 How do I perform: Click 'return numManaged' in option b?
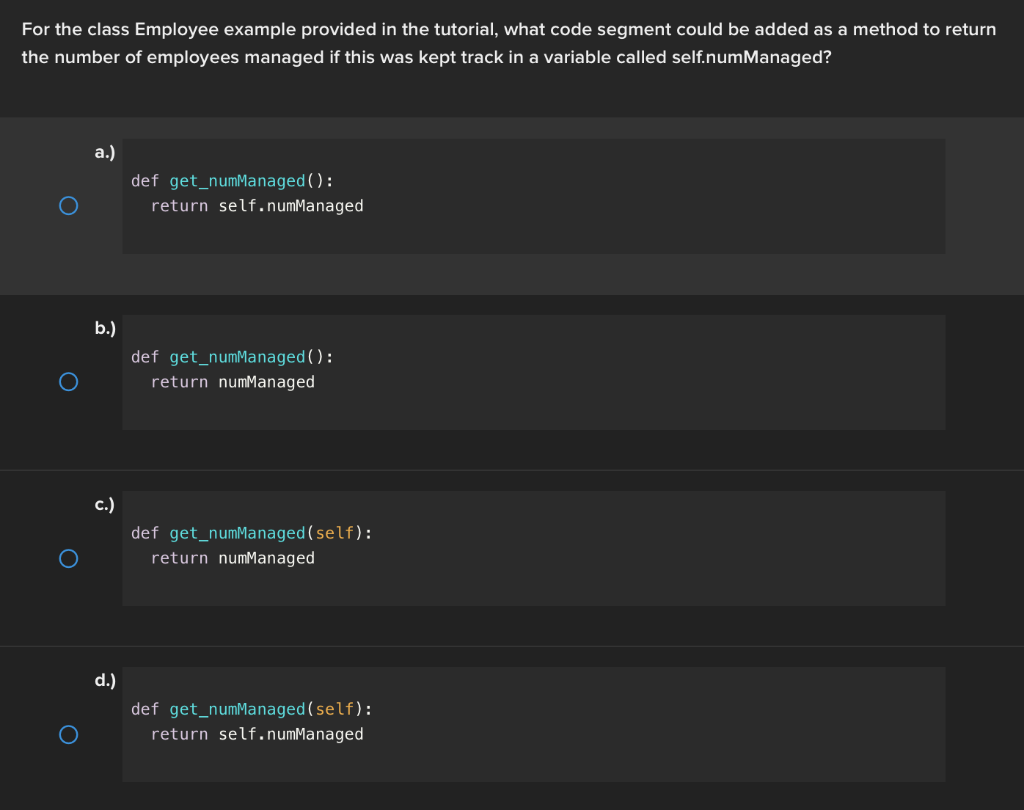coord(232,382)
